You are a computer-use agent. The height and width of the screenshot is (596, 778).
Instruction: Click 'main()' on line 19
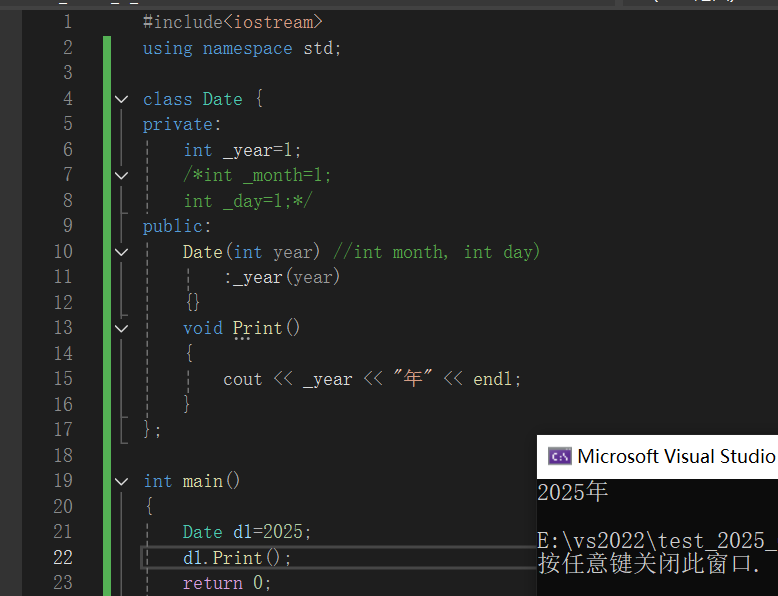point(211,481)
